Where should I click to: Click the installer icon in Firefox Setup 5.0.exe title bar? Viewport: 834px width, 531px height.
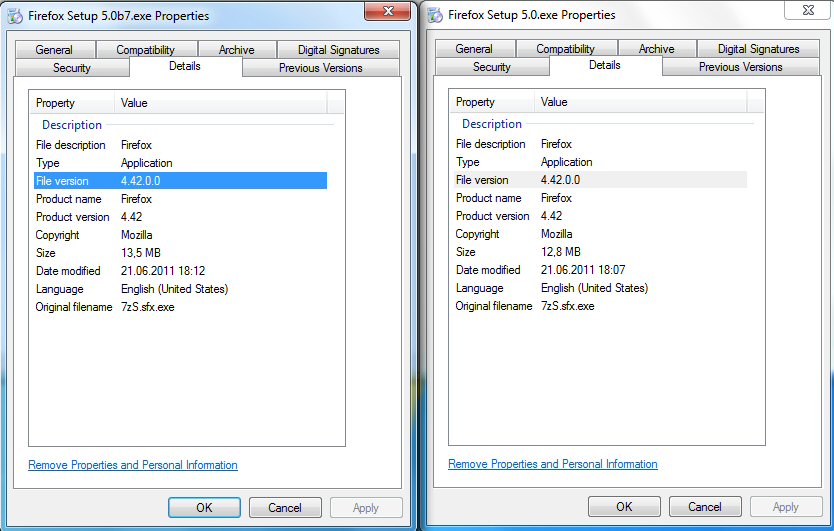tap(435, 15)
